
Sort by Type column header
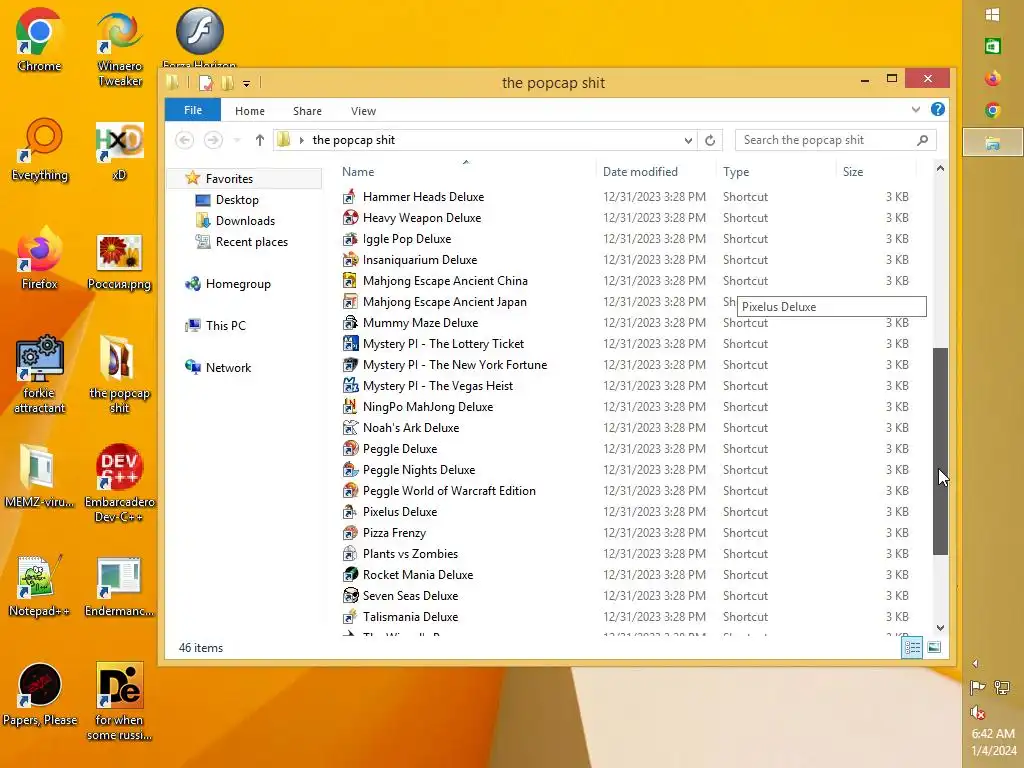tap(776, 171)
